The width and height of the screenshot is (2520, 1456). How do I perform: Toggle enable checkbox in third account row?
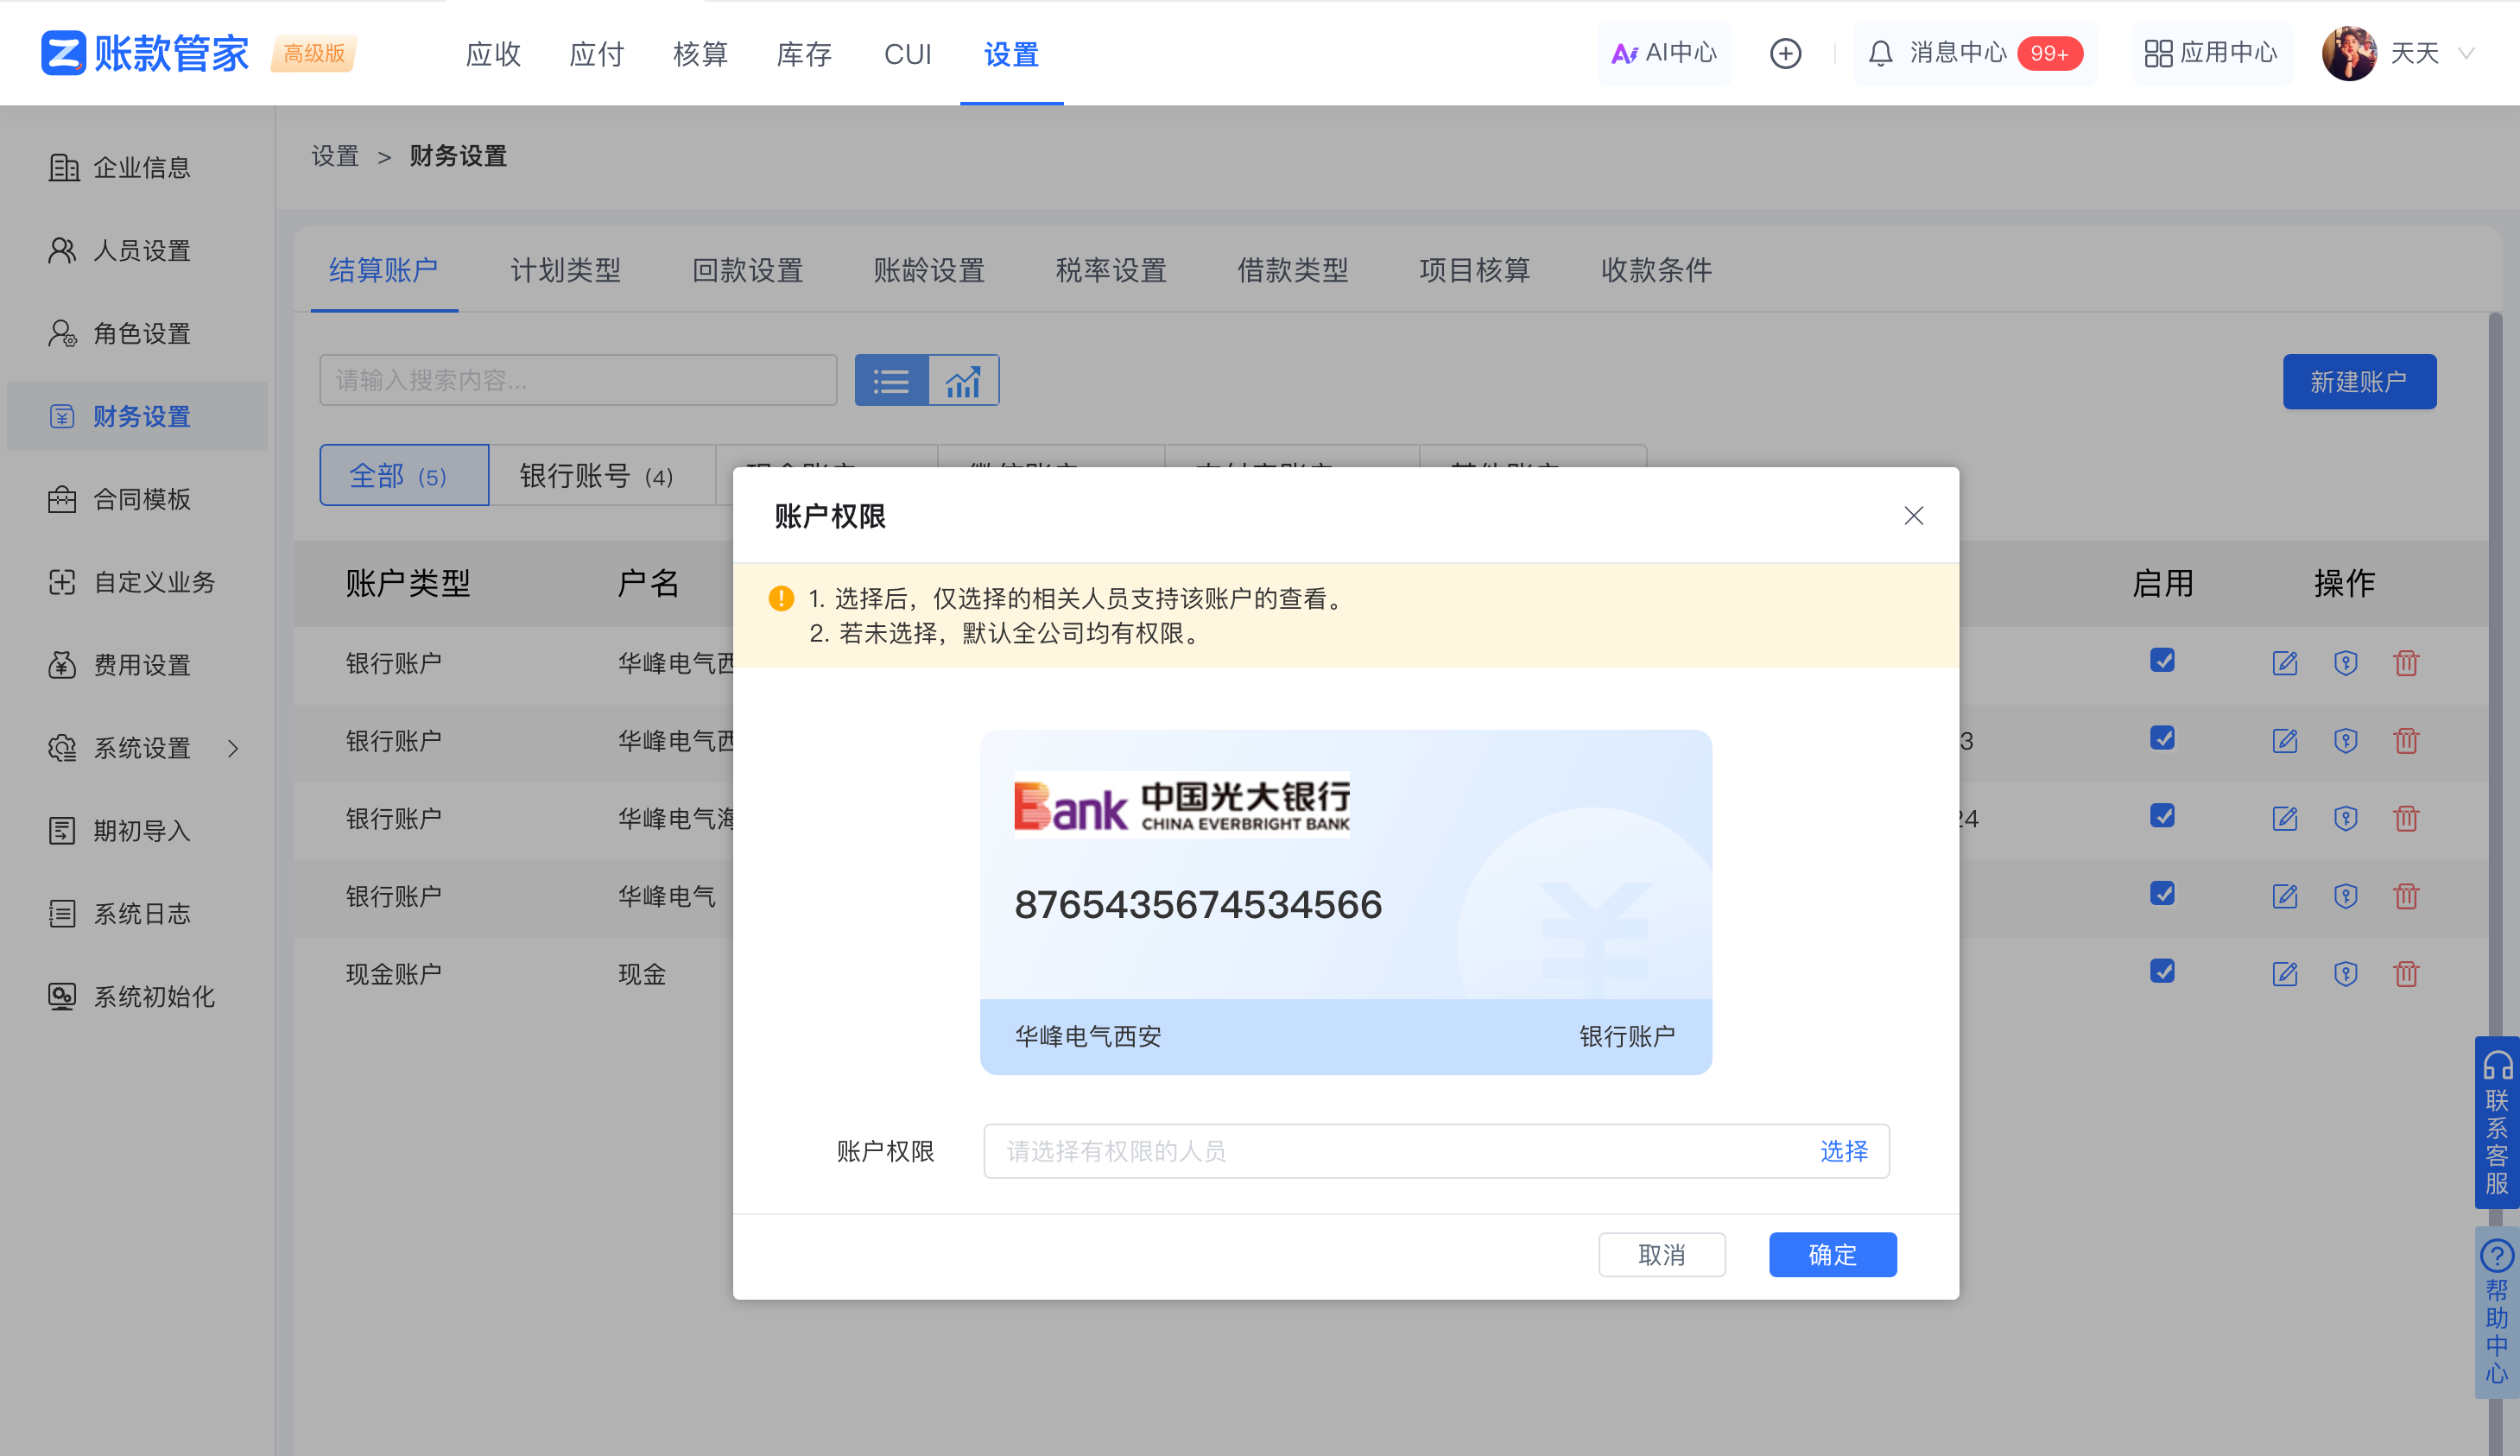(x=2162, y=816)
